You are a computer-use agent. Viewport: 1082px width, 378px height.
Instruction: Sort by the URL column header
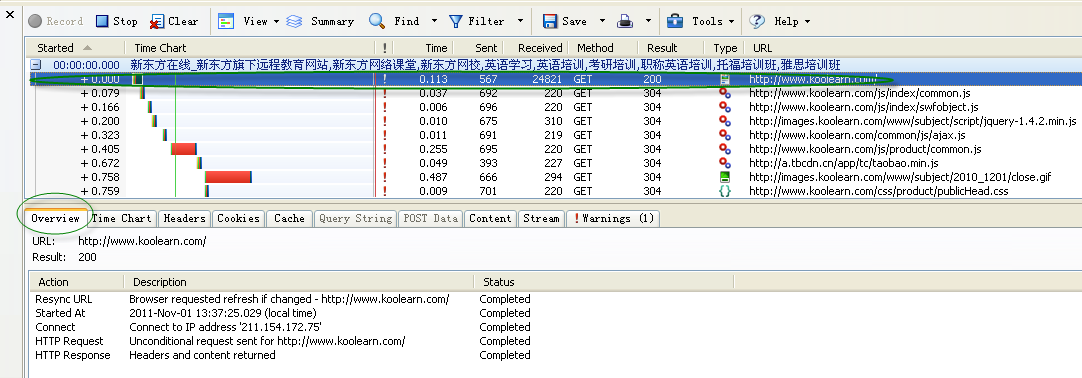[911, 48]
